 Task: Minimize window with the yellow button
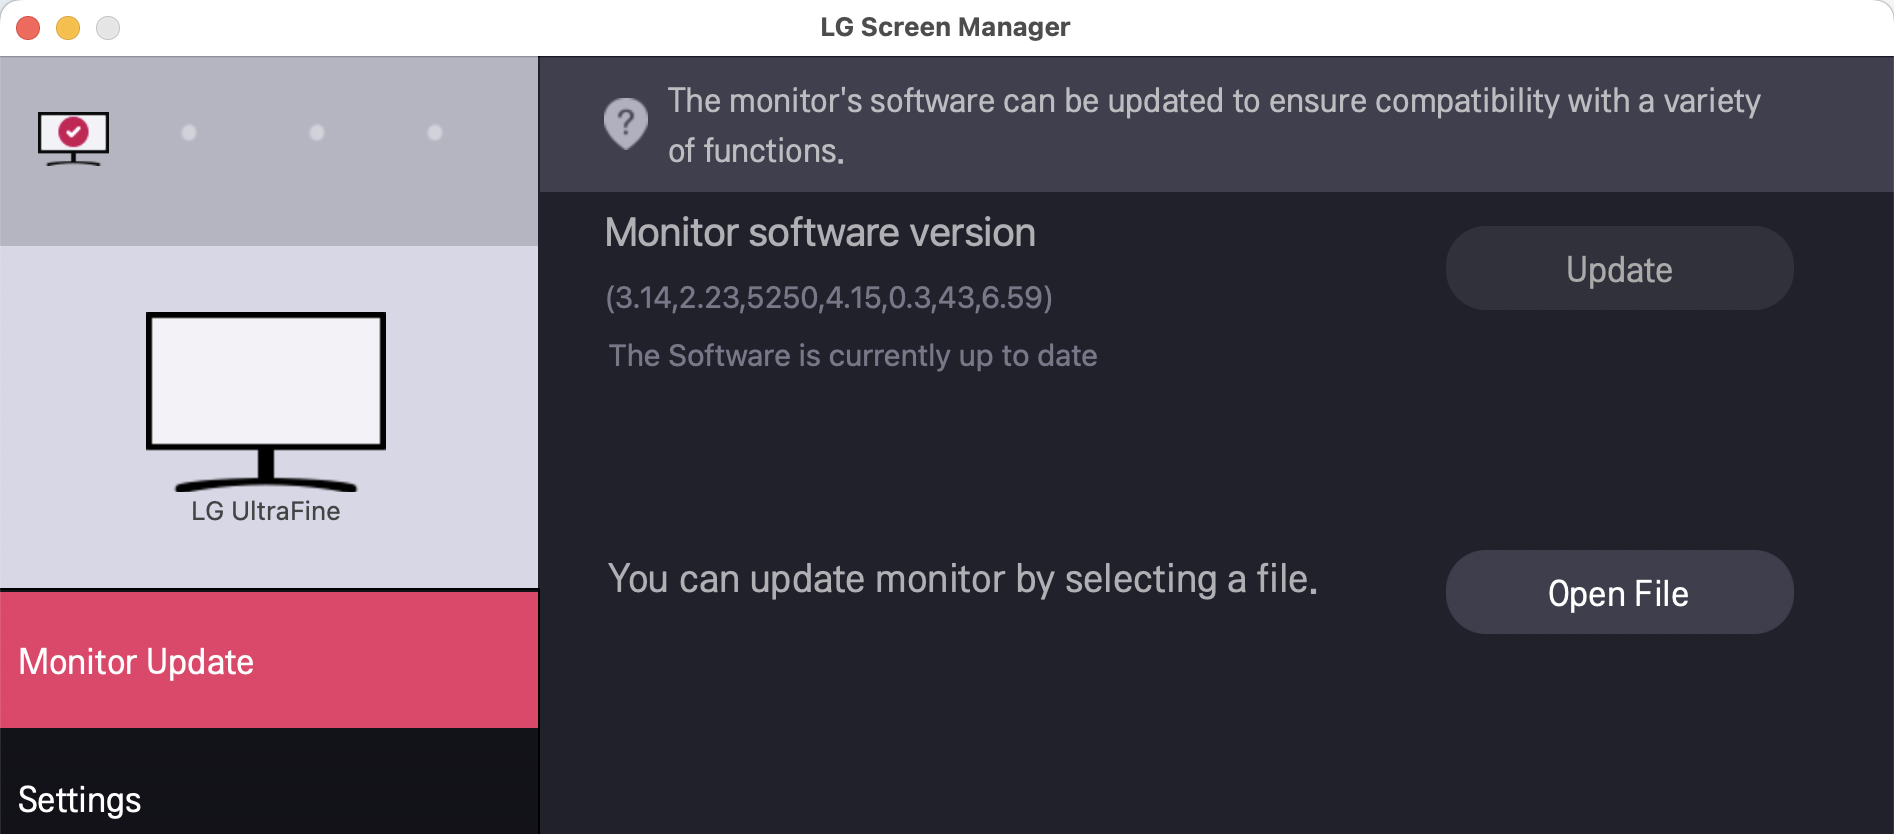[68, 28]
